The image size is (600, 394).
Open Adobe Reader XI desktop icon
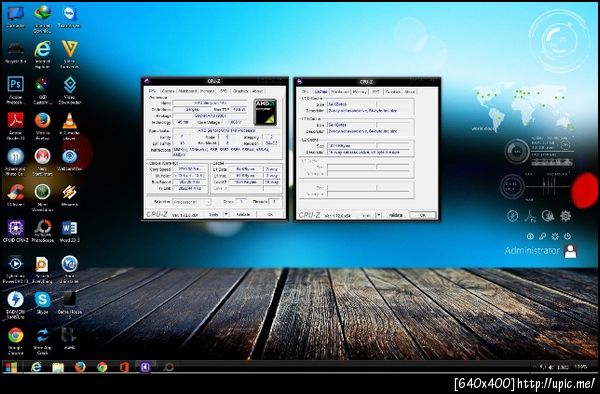15,126
